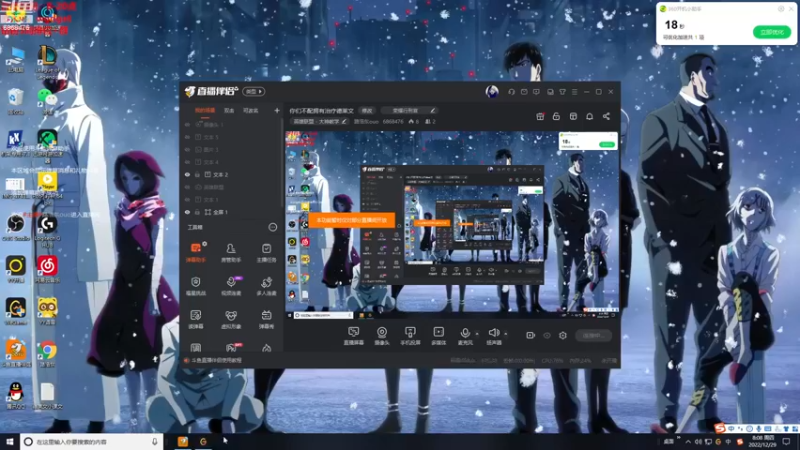Select the 全屏 1 layer row
Screen dimensions: 800x450
232,212
